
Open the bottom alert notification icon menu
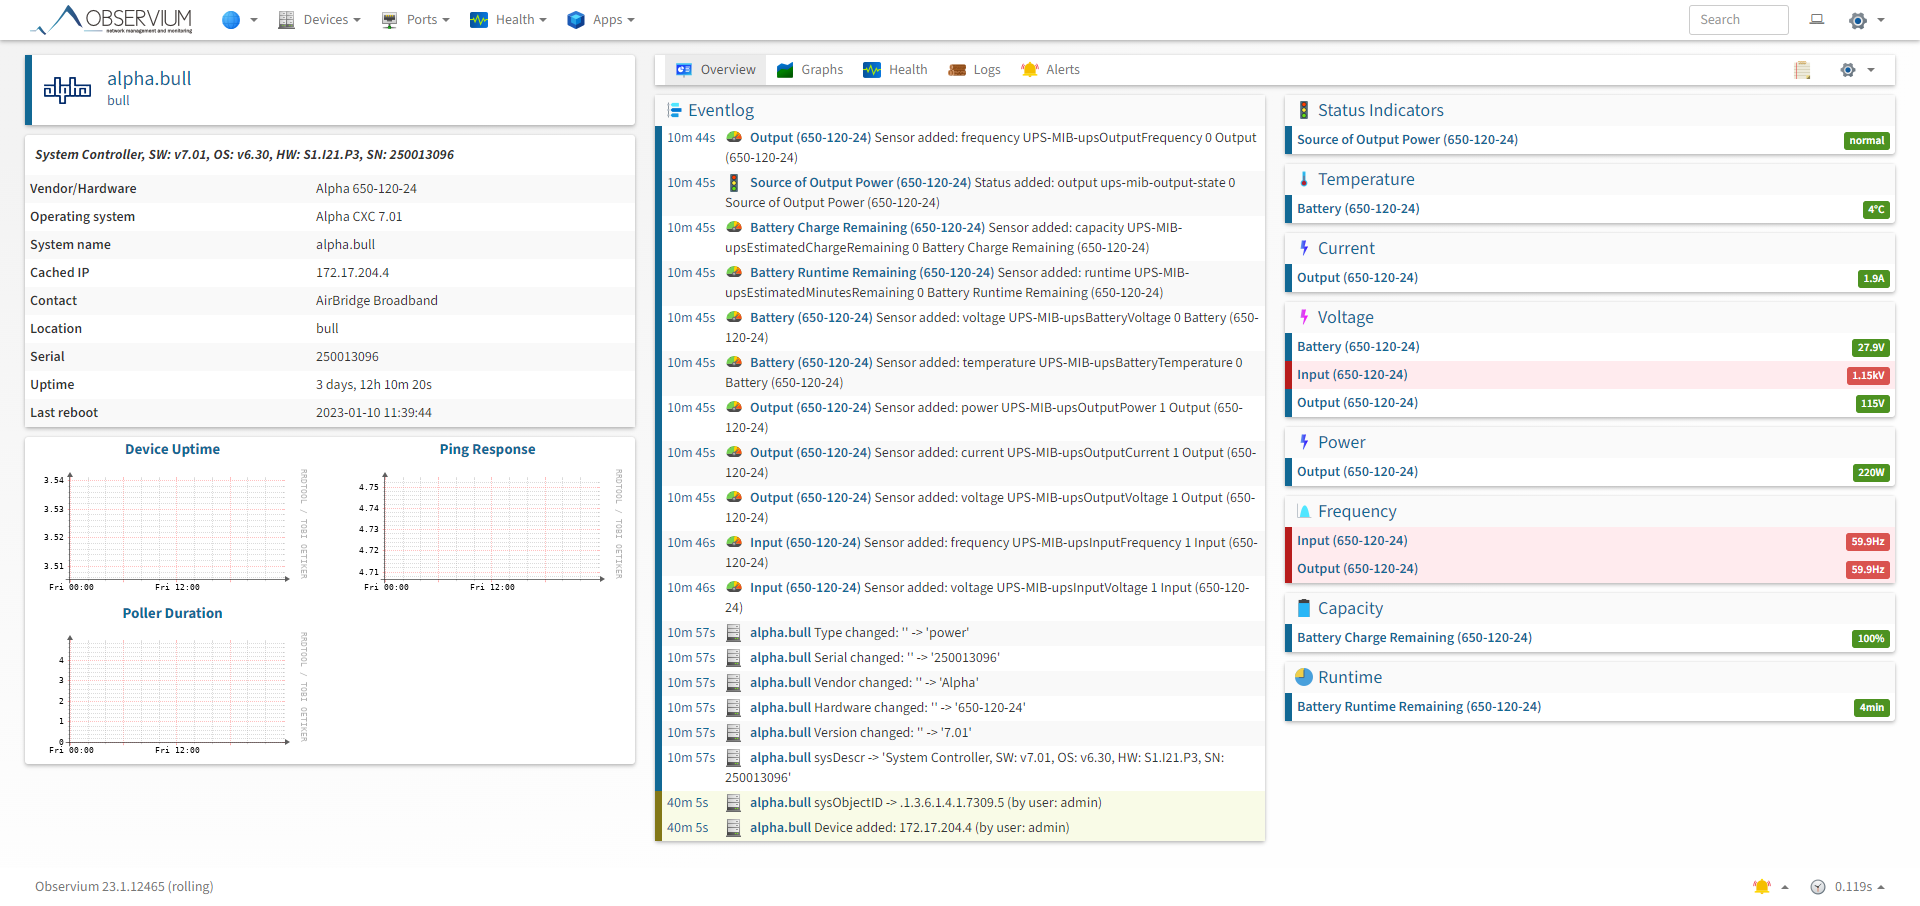(1771, 887)
